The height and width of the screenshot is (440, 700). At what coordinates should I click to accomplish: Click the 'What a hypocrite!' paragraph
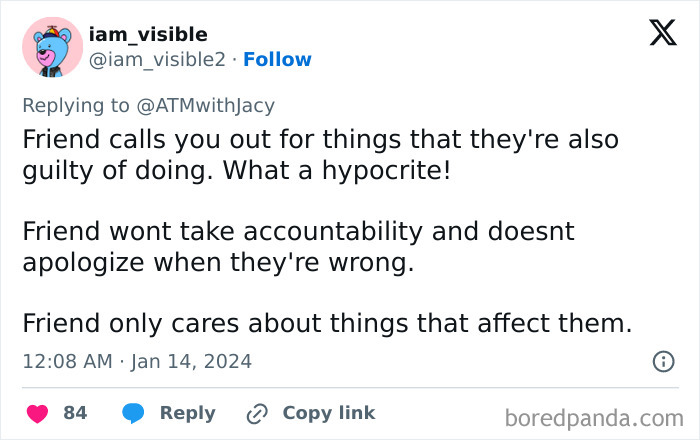[x=320, y=155]
